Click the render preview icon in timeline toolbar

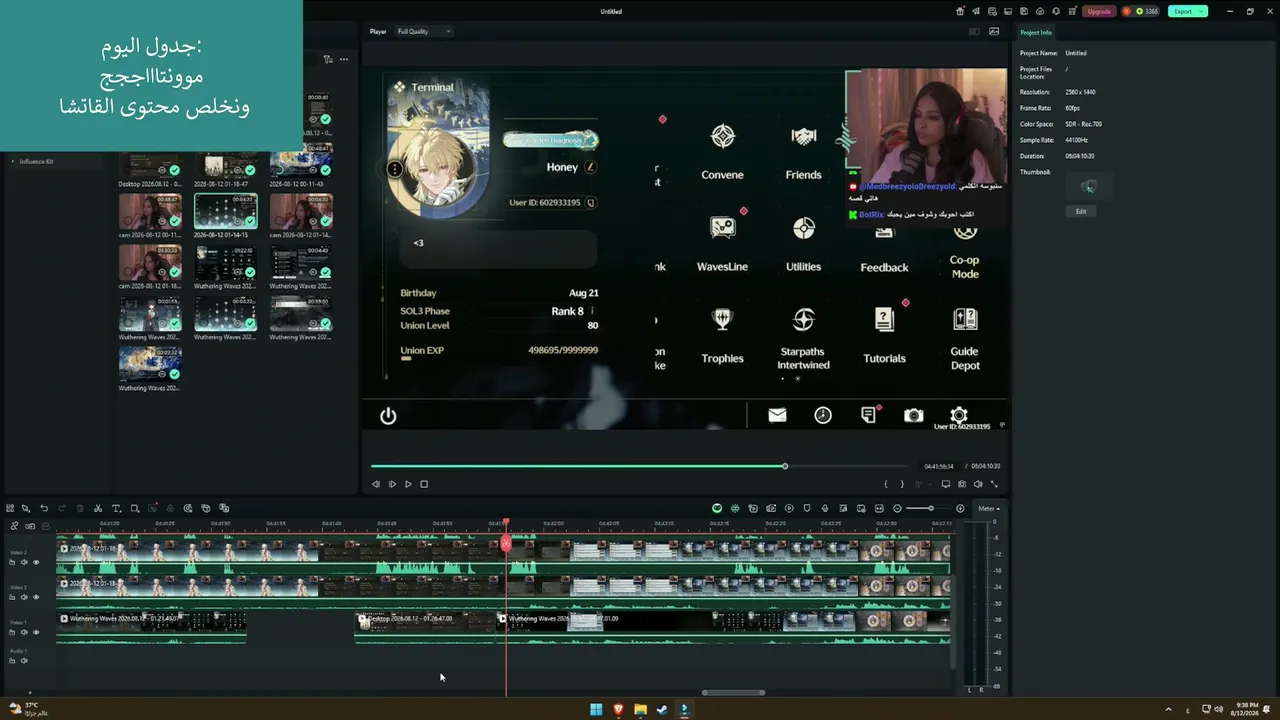789,508
